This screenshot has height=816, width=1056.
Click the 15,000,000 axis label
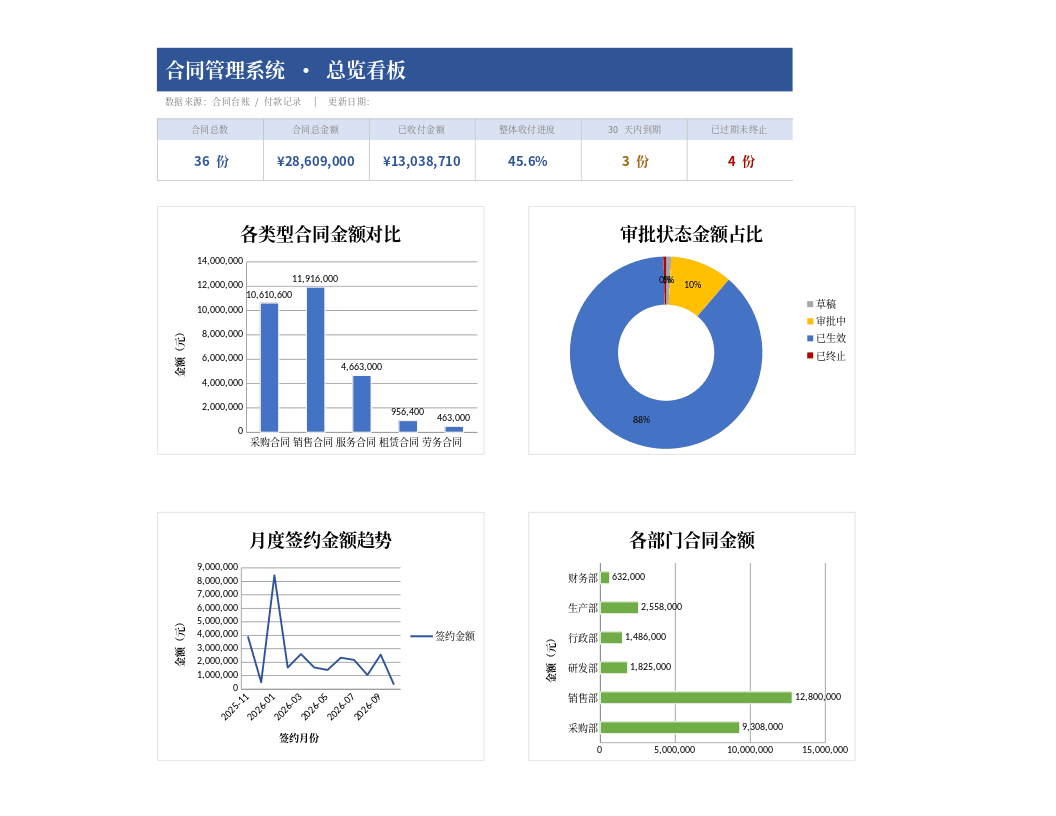(825, 749)
